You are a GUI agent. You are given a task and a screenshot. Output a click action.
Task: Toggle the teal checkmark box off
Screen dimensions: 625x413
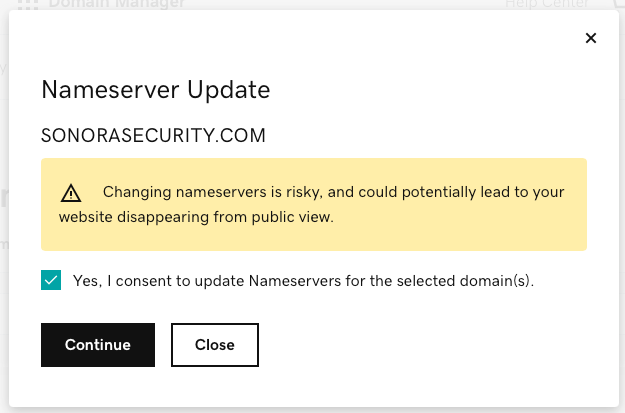pos(51,280)
